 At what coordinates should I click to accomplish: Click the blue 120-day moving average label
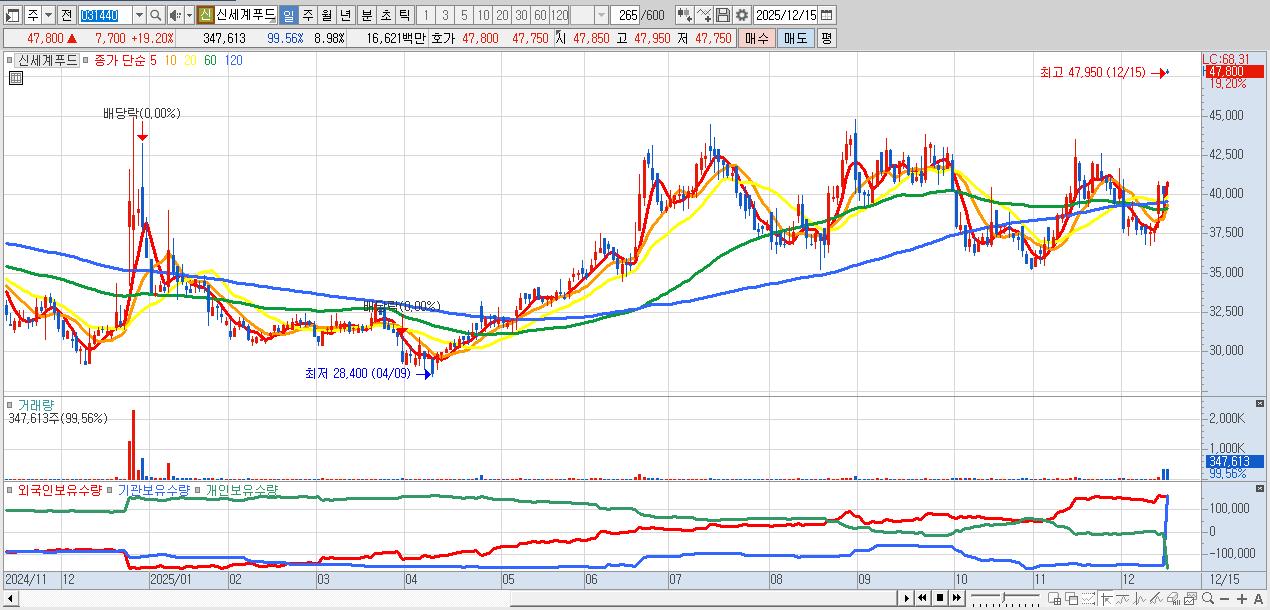click(233, 60)
